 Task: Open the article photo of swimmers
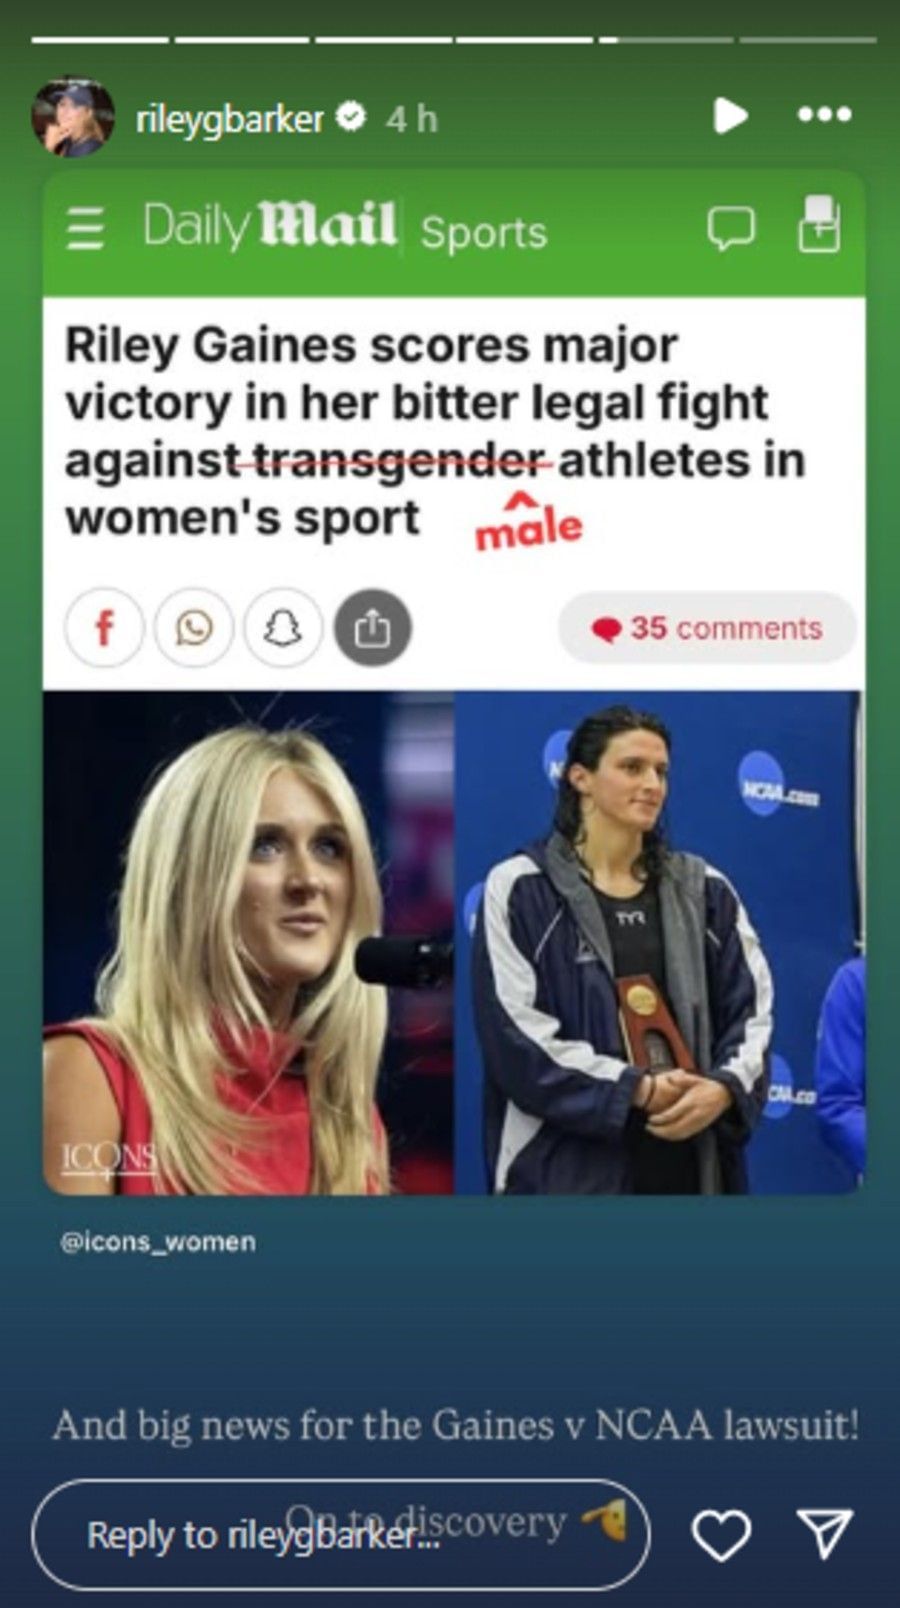(x=453, y=942)
